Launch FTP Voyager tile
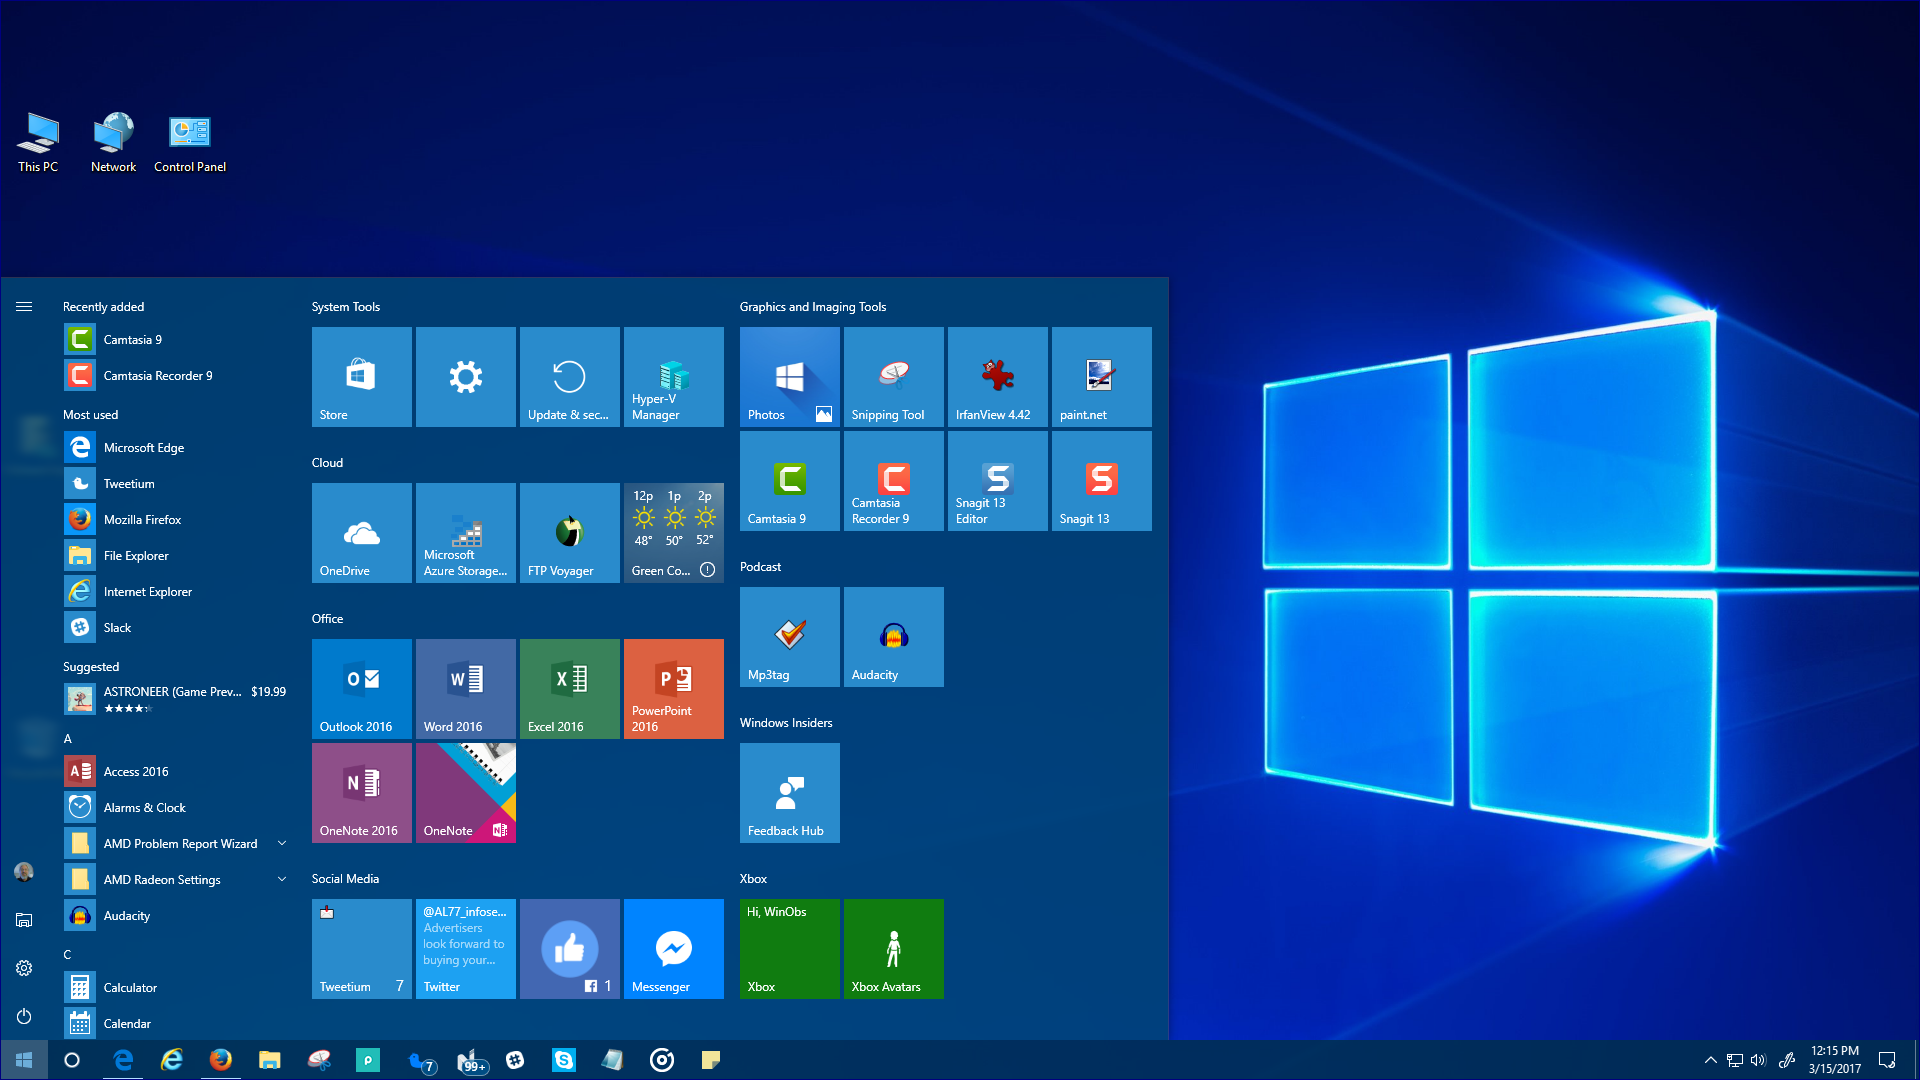 coord(569,533)
